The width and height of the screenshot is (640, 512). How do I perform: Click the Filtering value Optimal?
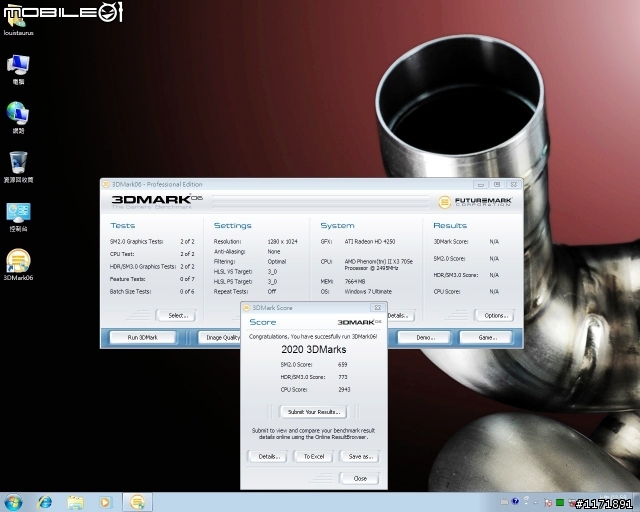[277, 262]
